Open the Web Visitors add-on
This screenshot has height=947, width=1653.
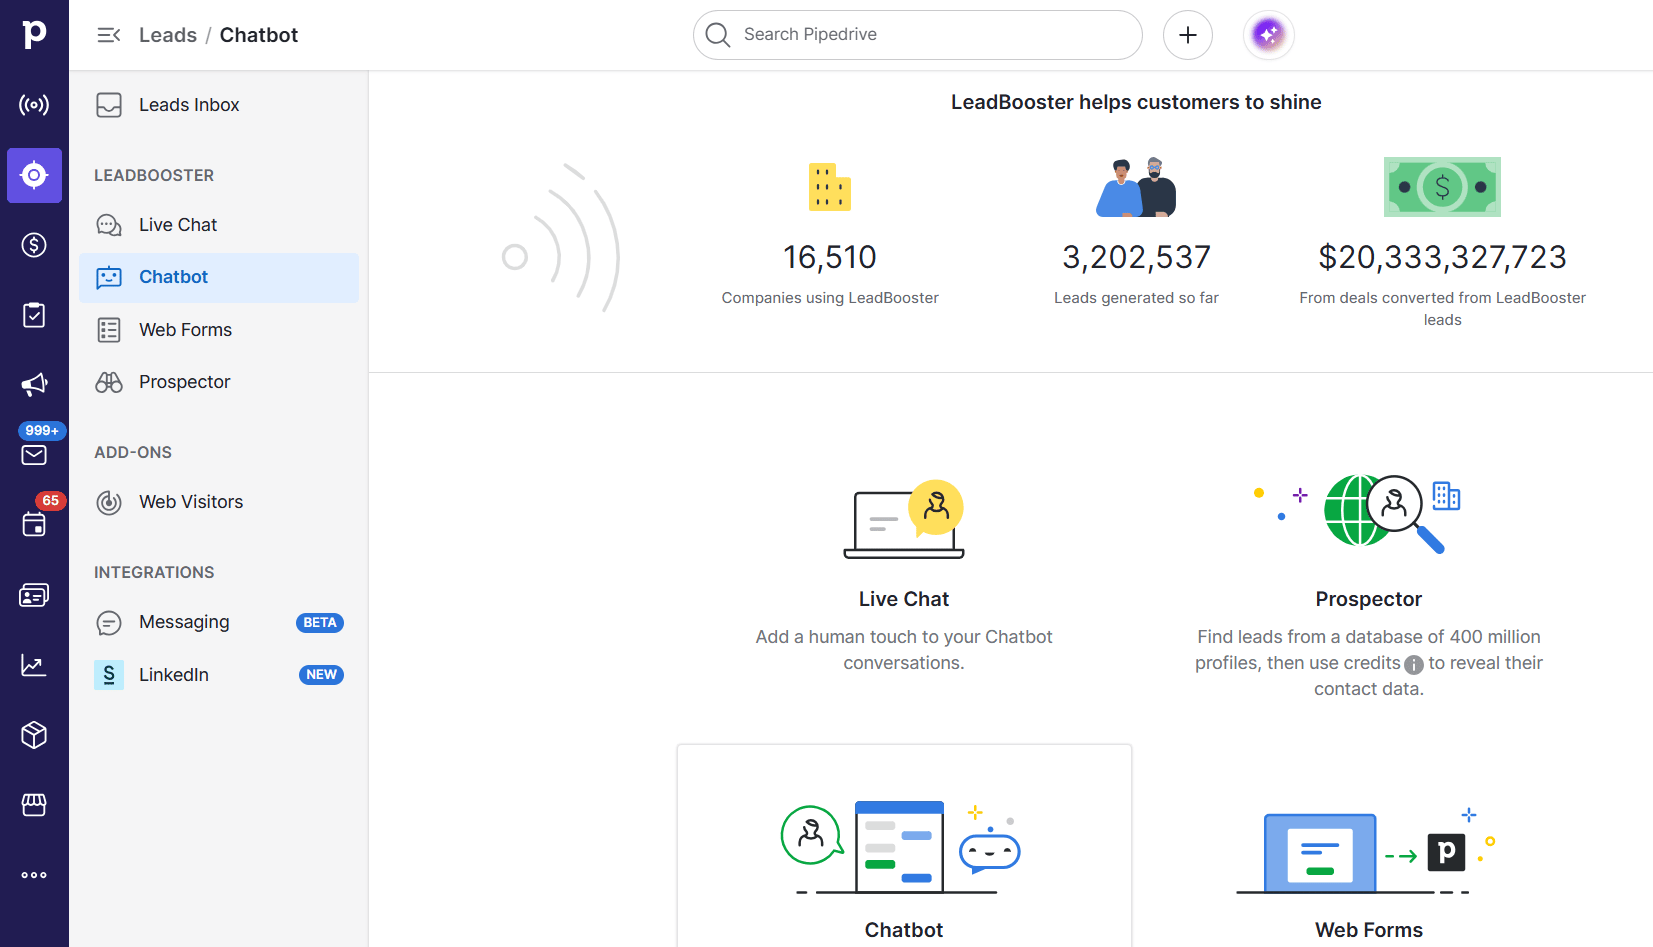click(x=190, y=501)
